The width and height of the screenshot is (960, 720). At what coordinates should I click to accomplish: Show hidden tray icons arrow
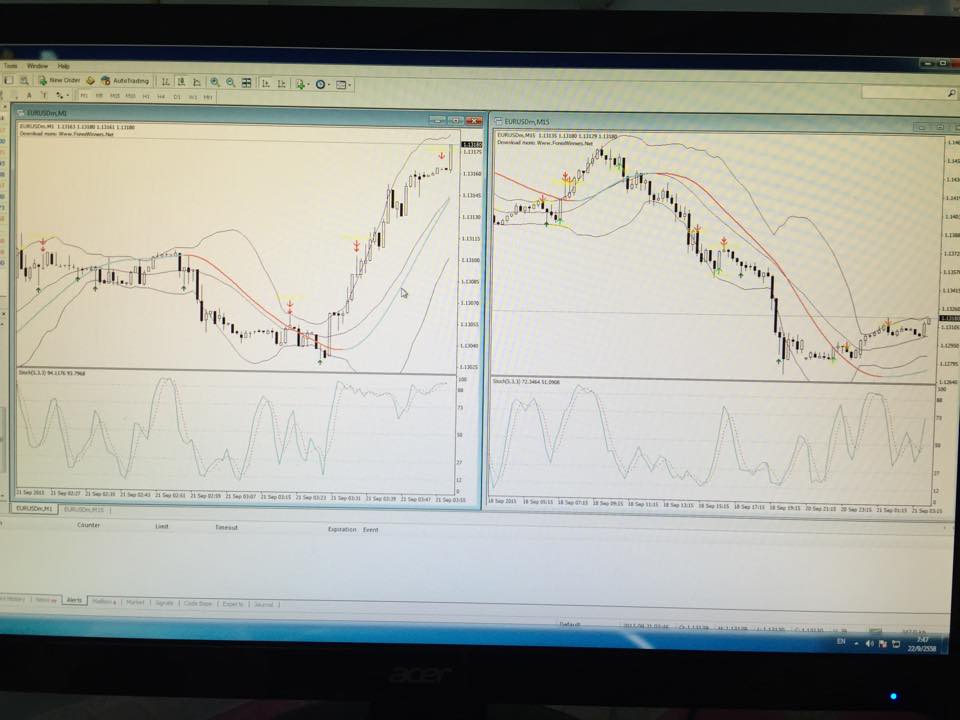coord(857,643)
